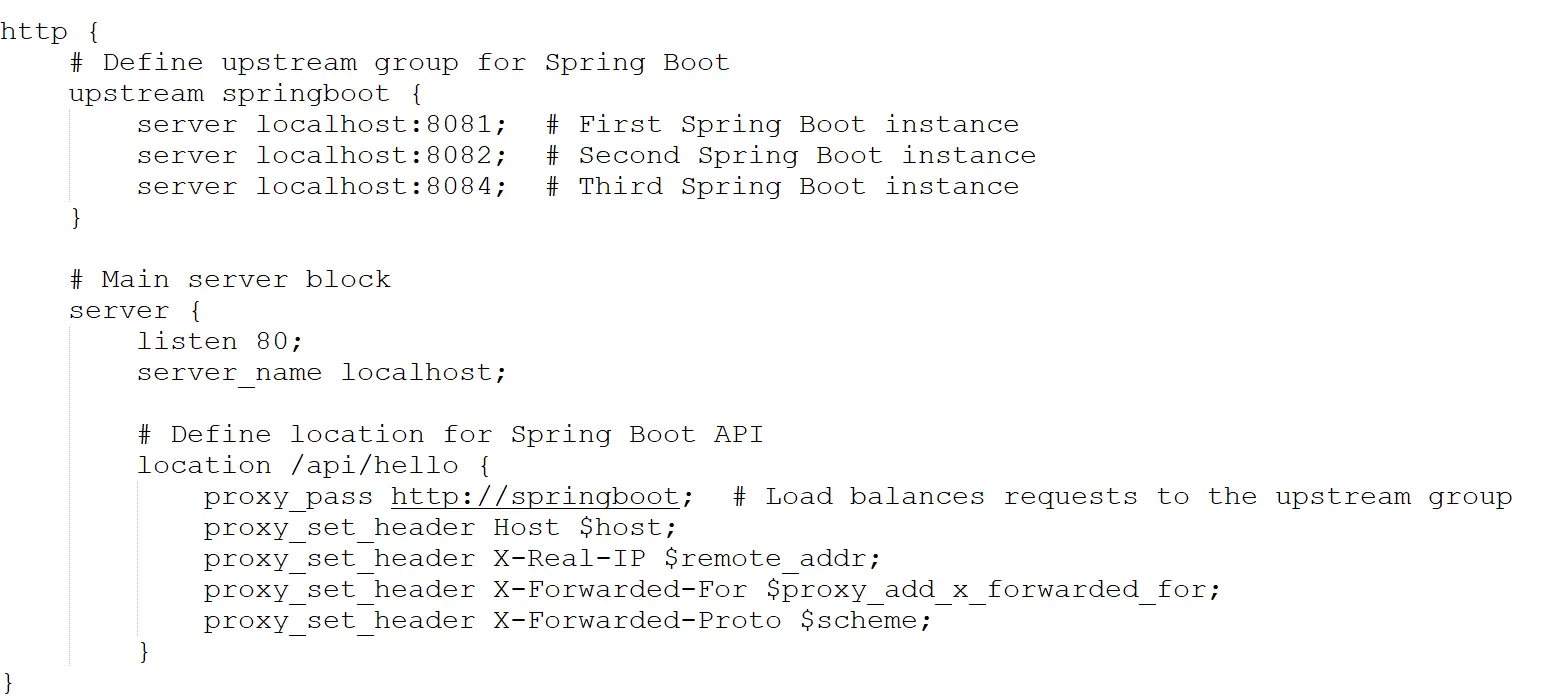Click 'server localhost:8081;' text
Image resolution: width=1563 pixels, height=697 pixels.
click(322, 125)
